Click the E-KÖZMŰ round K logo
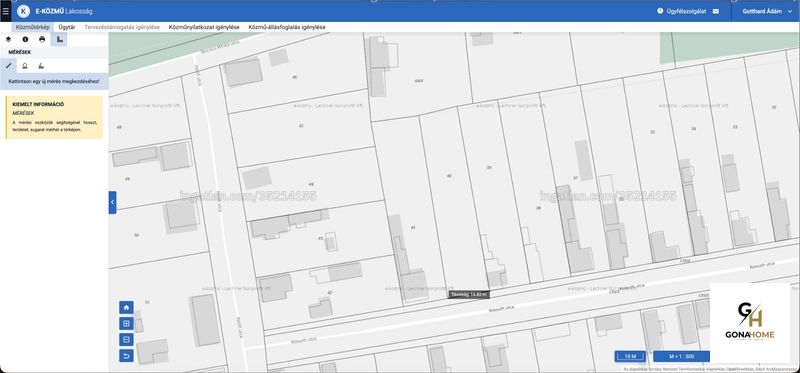Screen dimensions: 800x373 click(x=23, y=11)
